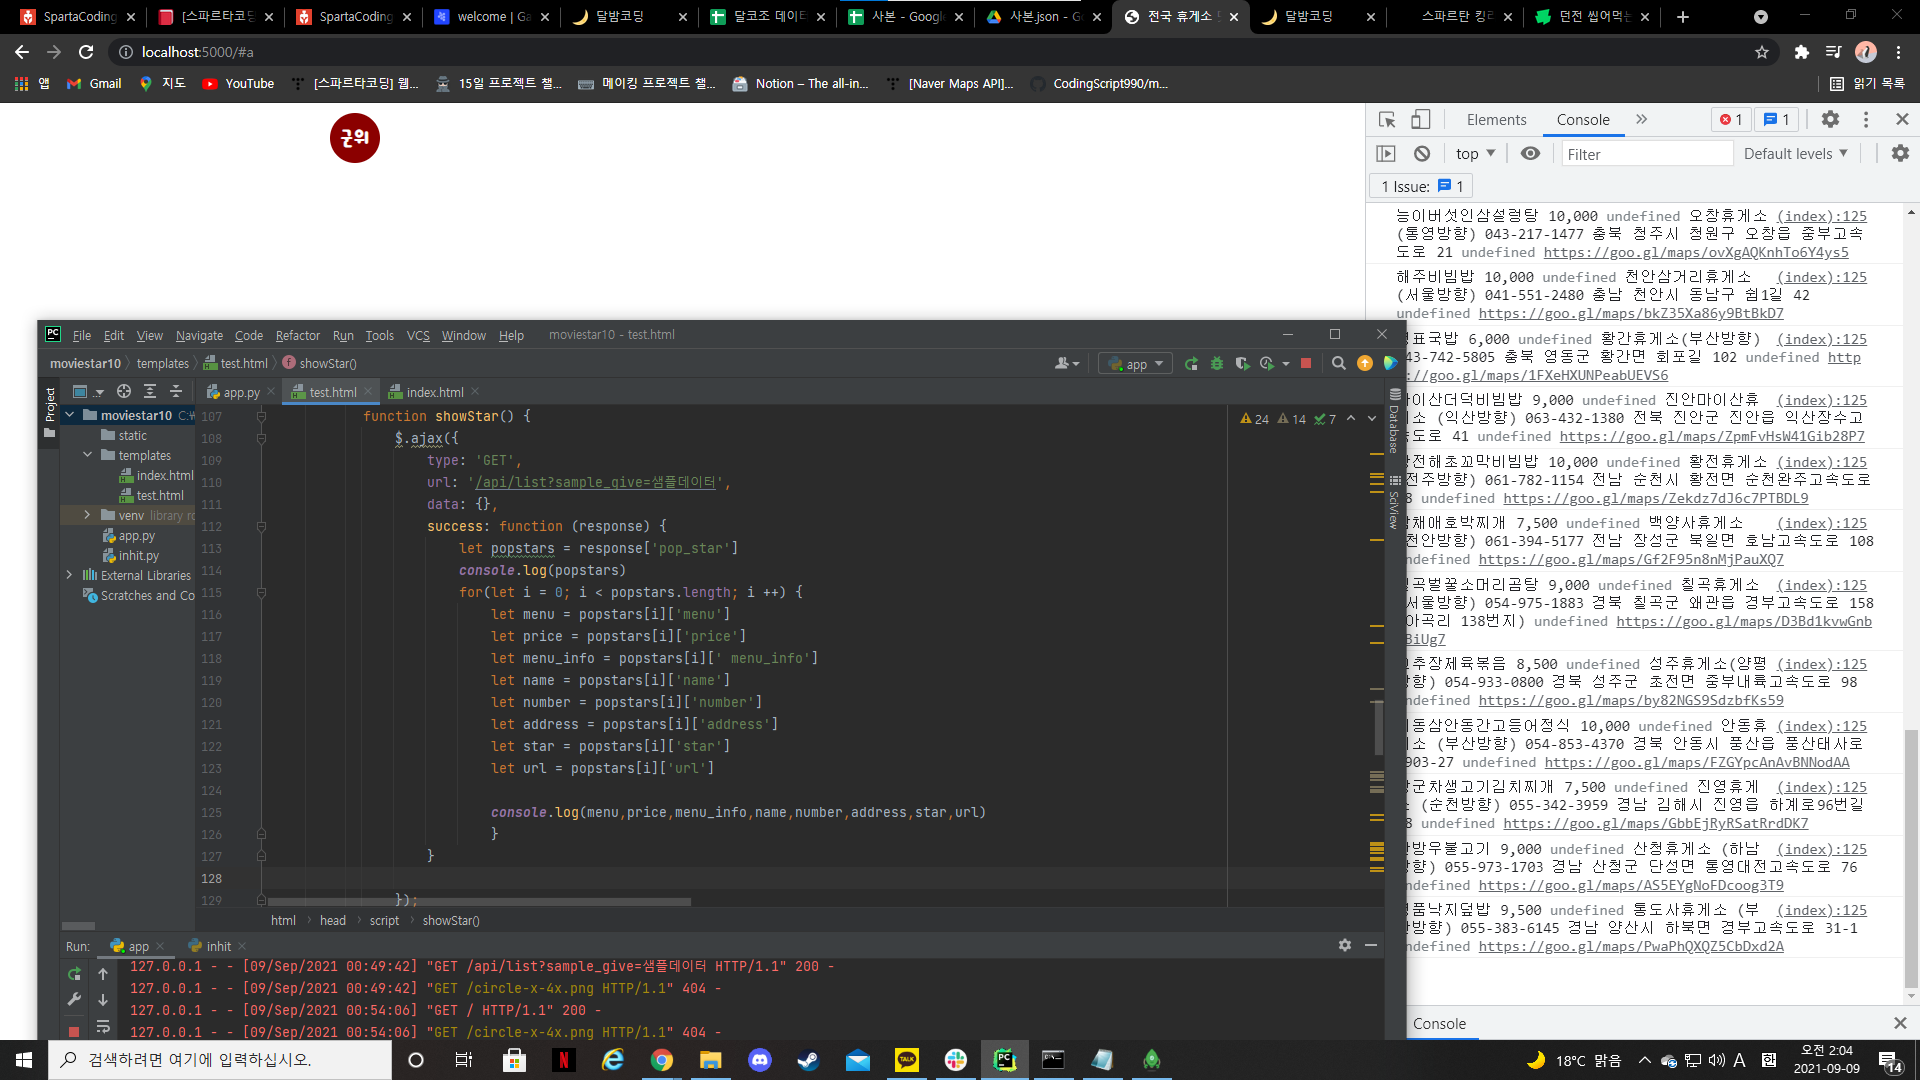The image size is (1920, 1080).
Task: Click the green Debug bug icon
Action: coord(1217,364)
